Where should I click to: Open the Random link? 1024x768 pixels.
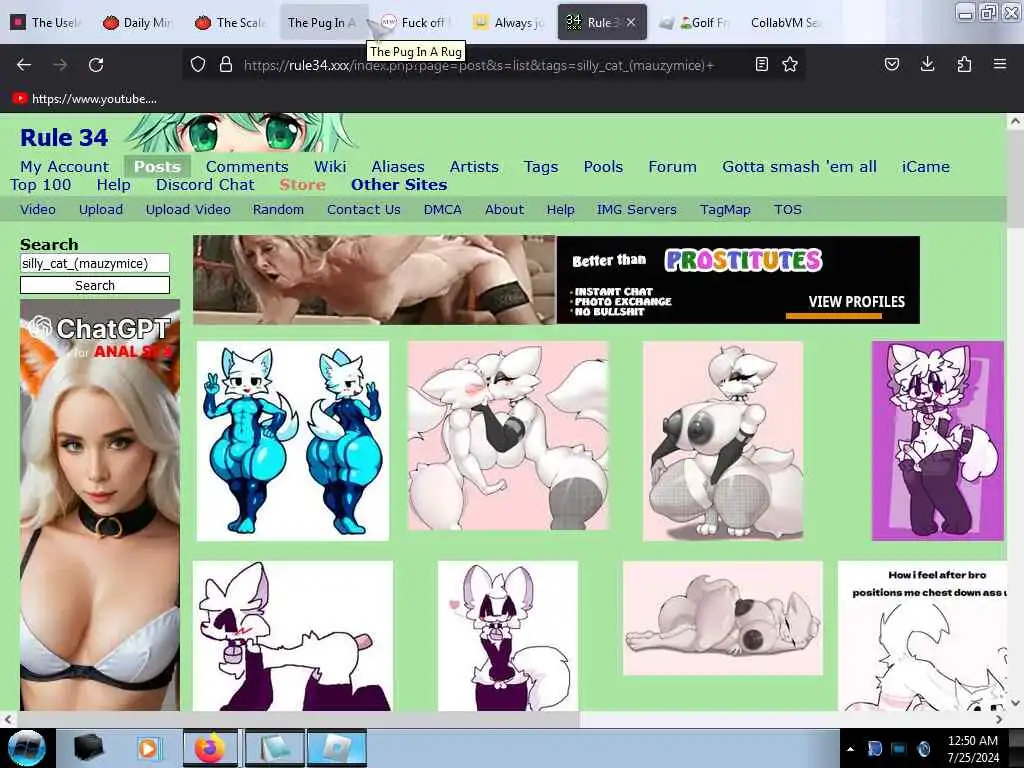click(278, 210)
